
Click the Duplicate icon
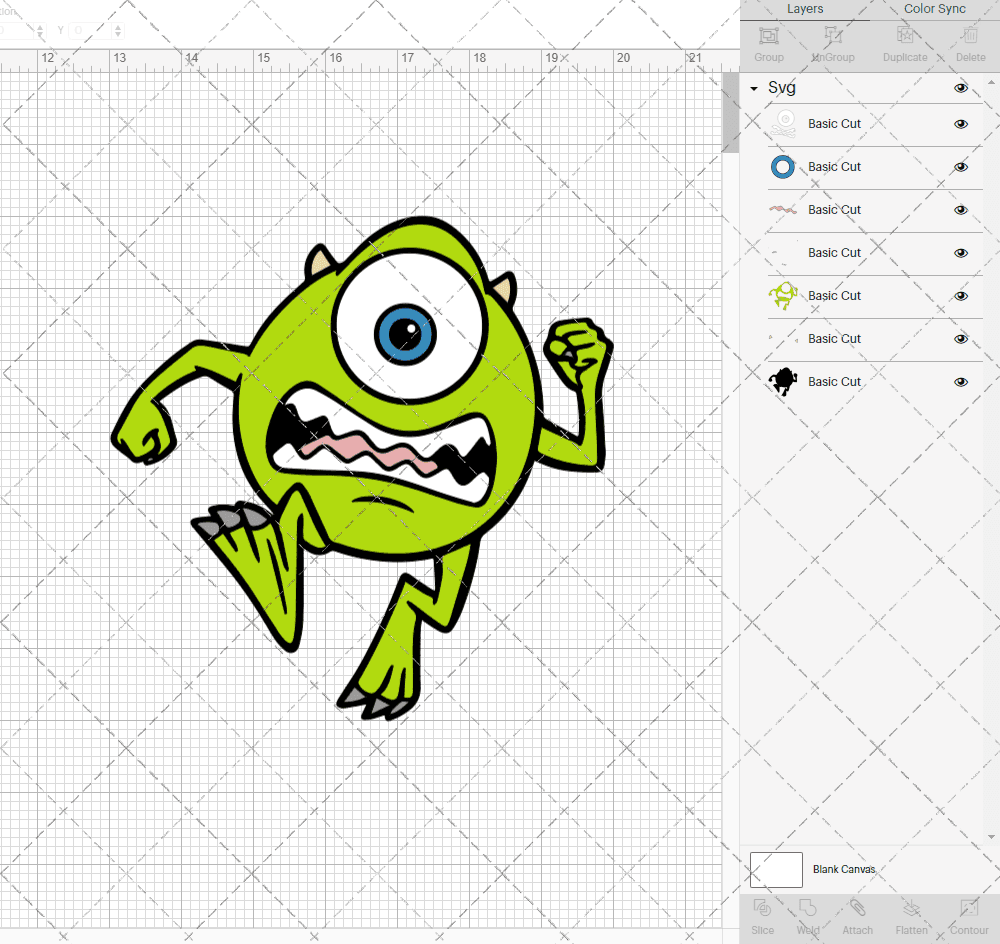(904, 36)
